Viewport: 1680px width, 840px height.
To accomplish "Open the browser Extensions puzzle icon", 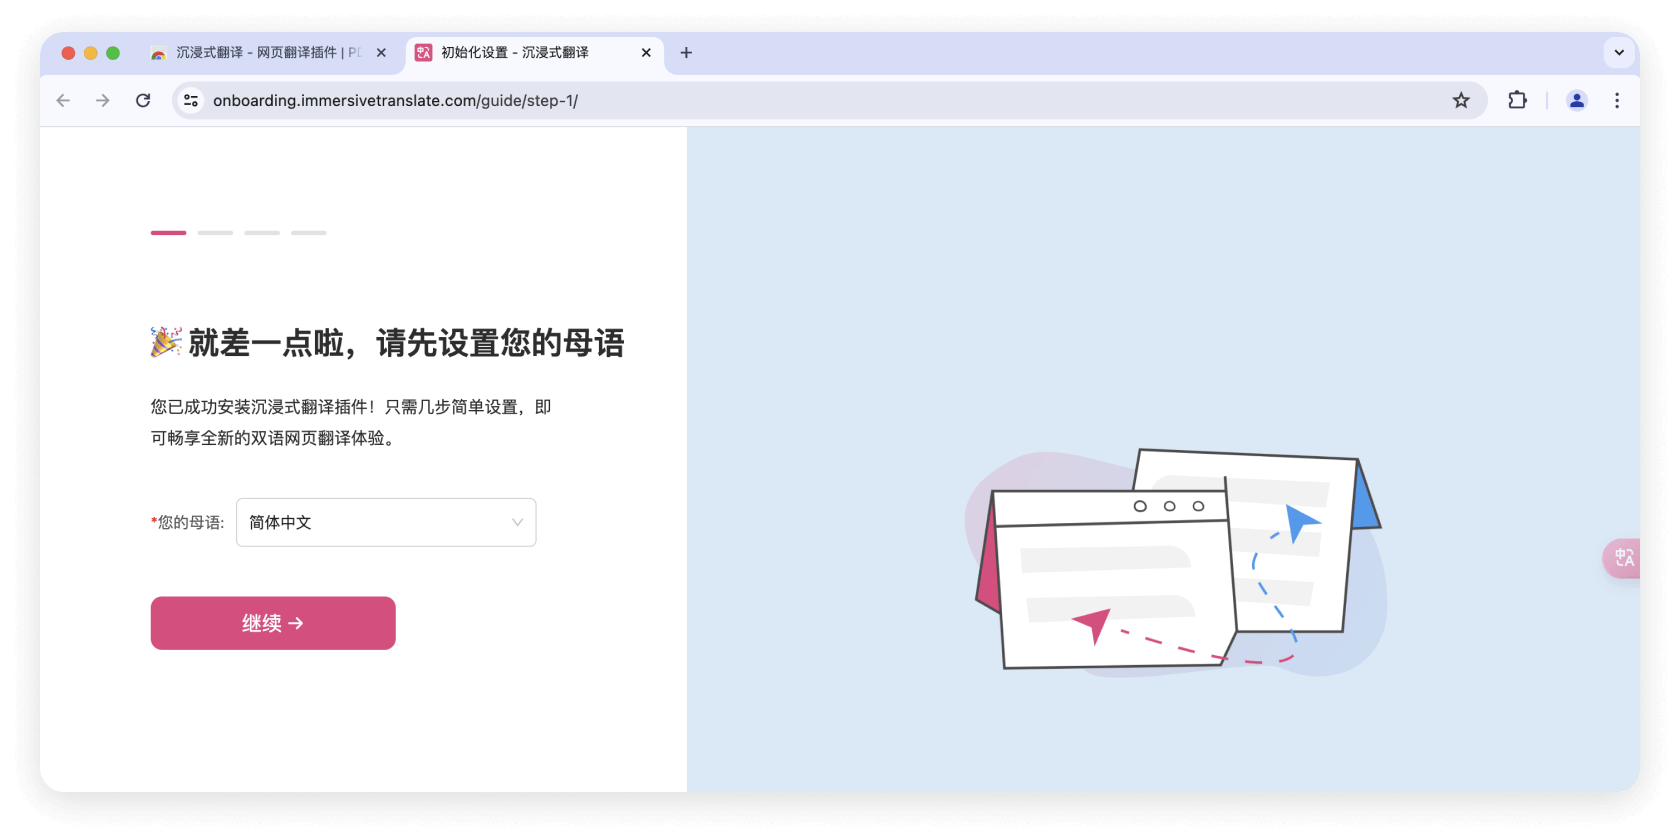I will [1517, 100].
